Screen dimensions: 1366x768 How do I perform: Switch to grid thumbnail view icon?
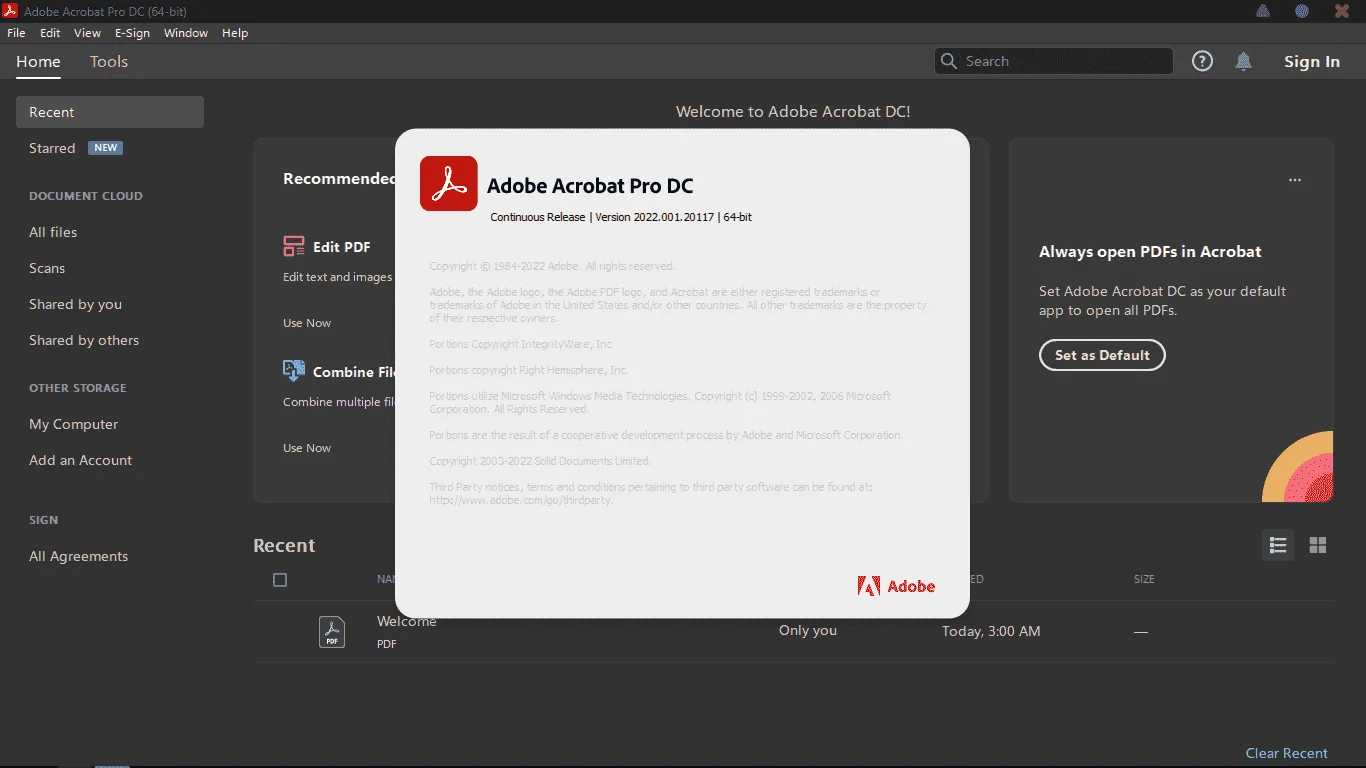(x=1318, y=545)
